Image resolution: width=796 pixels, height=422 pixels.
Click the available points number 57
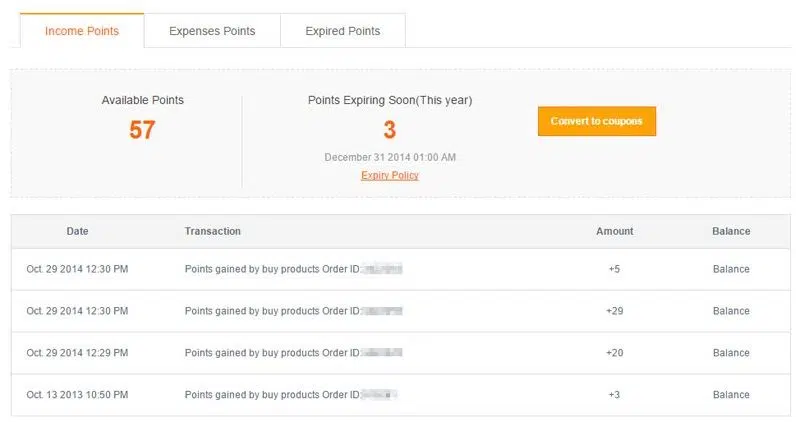(x=142, y=129)
